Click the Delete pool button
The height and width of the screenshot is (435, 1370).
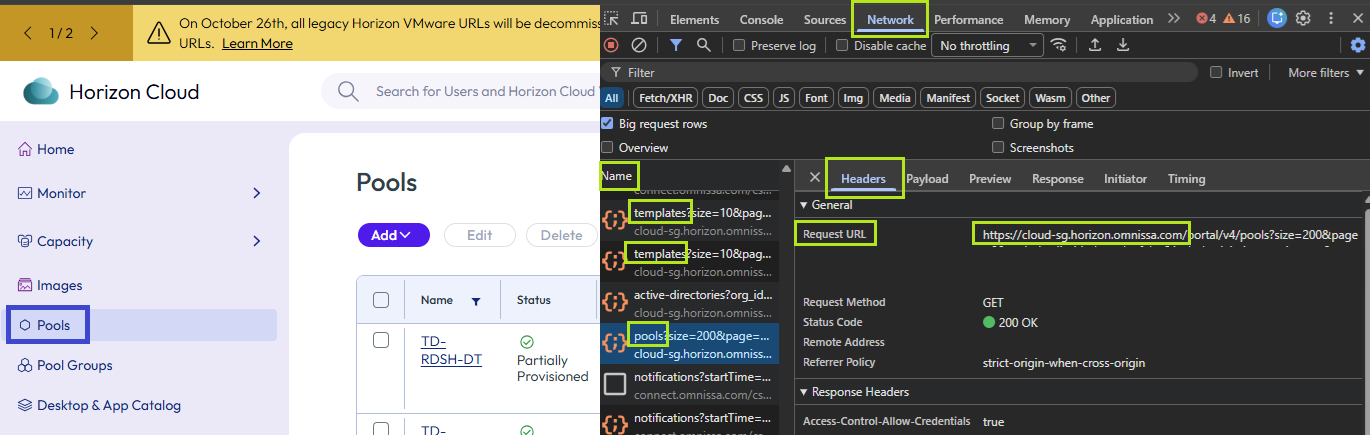click(x=561, y=235)
